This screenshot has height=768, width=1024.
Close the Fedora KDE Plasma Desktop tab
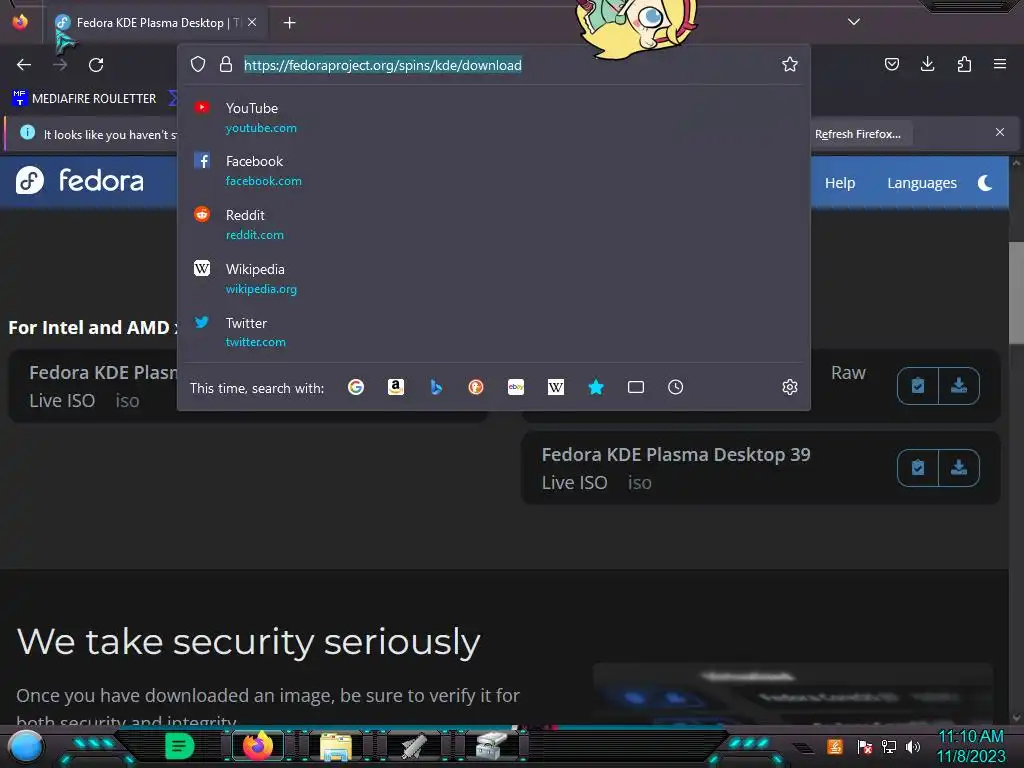[252, 22]
